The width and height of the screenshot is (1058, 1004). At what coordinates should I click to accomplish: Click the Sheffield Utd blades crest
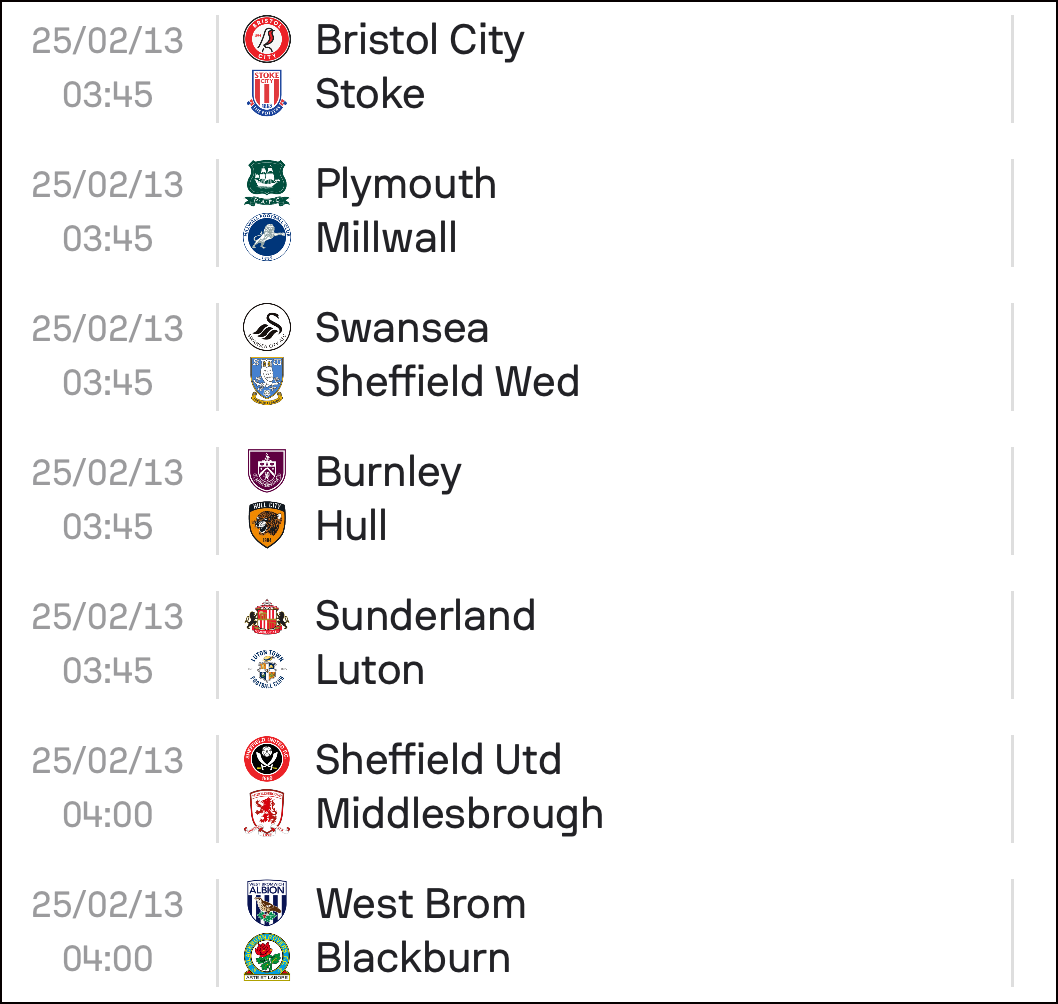point(267,759)
